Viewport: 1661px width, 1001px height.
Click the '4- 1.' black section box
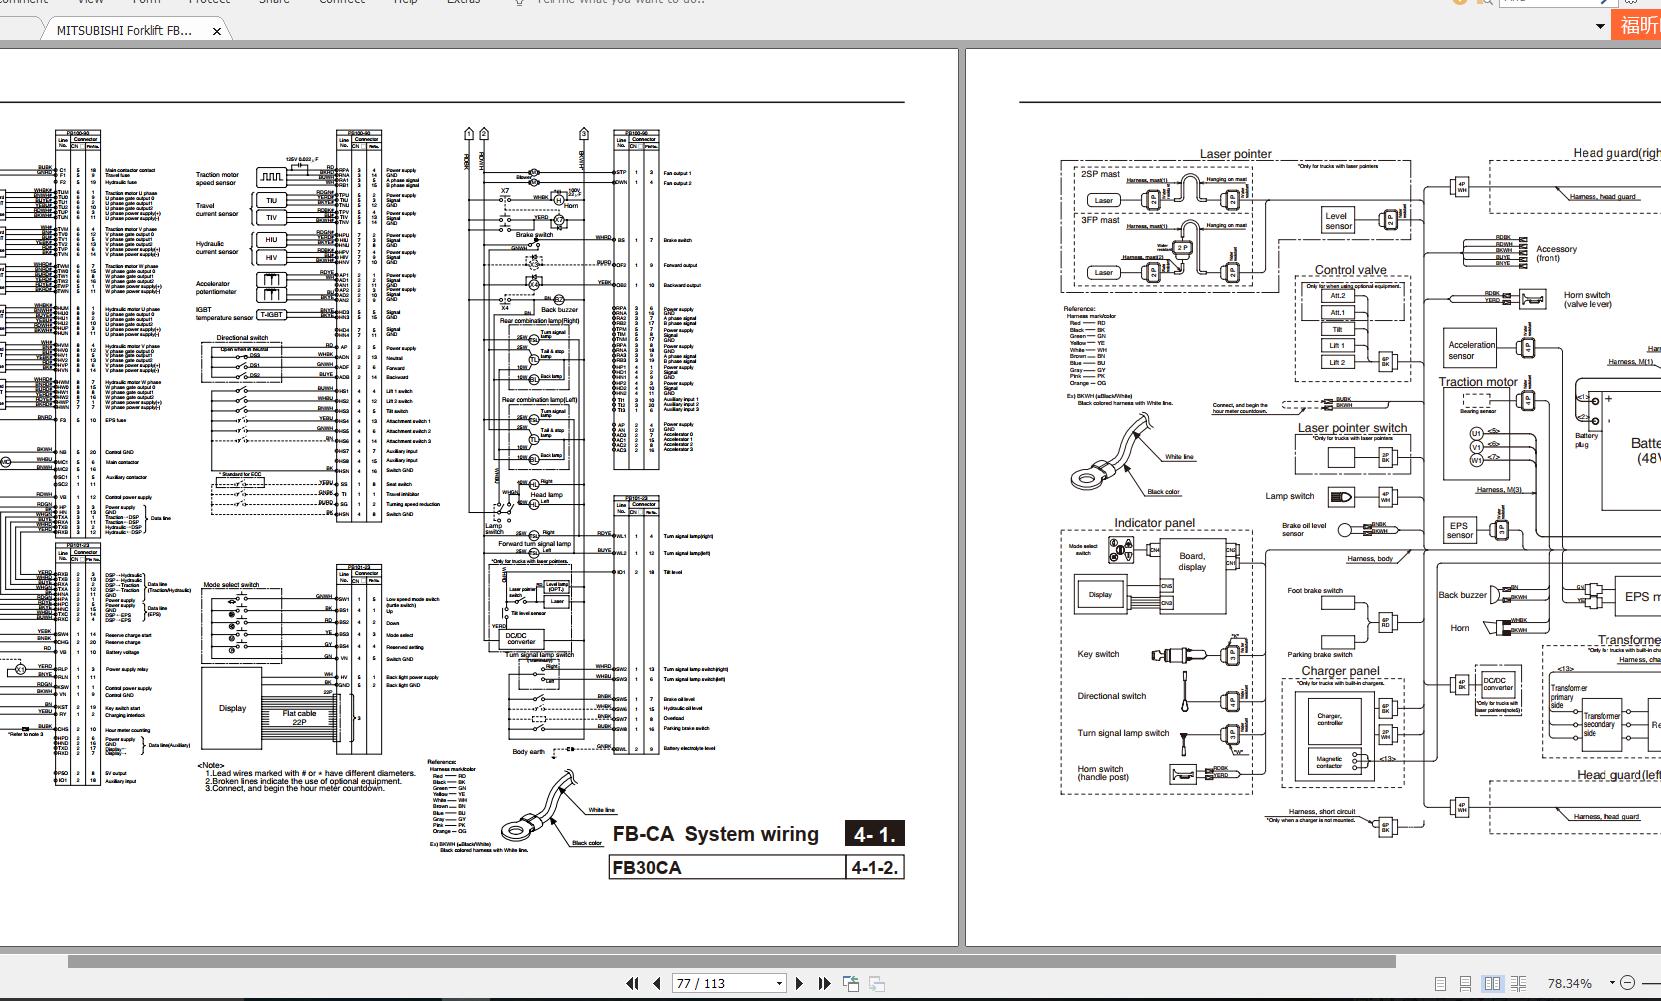point(874,834)
